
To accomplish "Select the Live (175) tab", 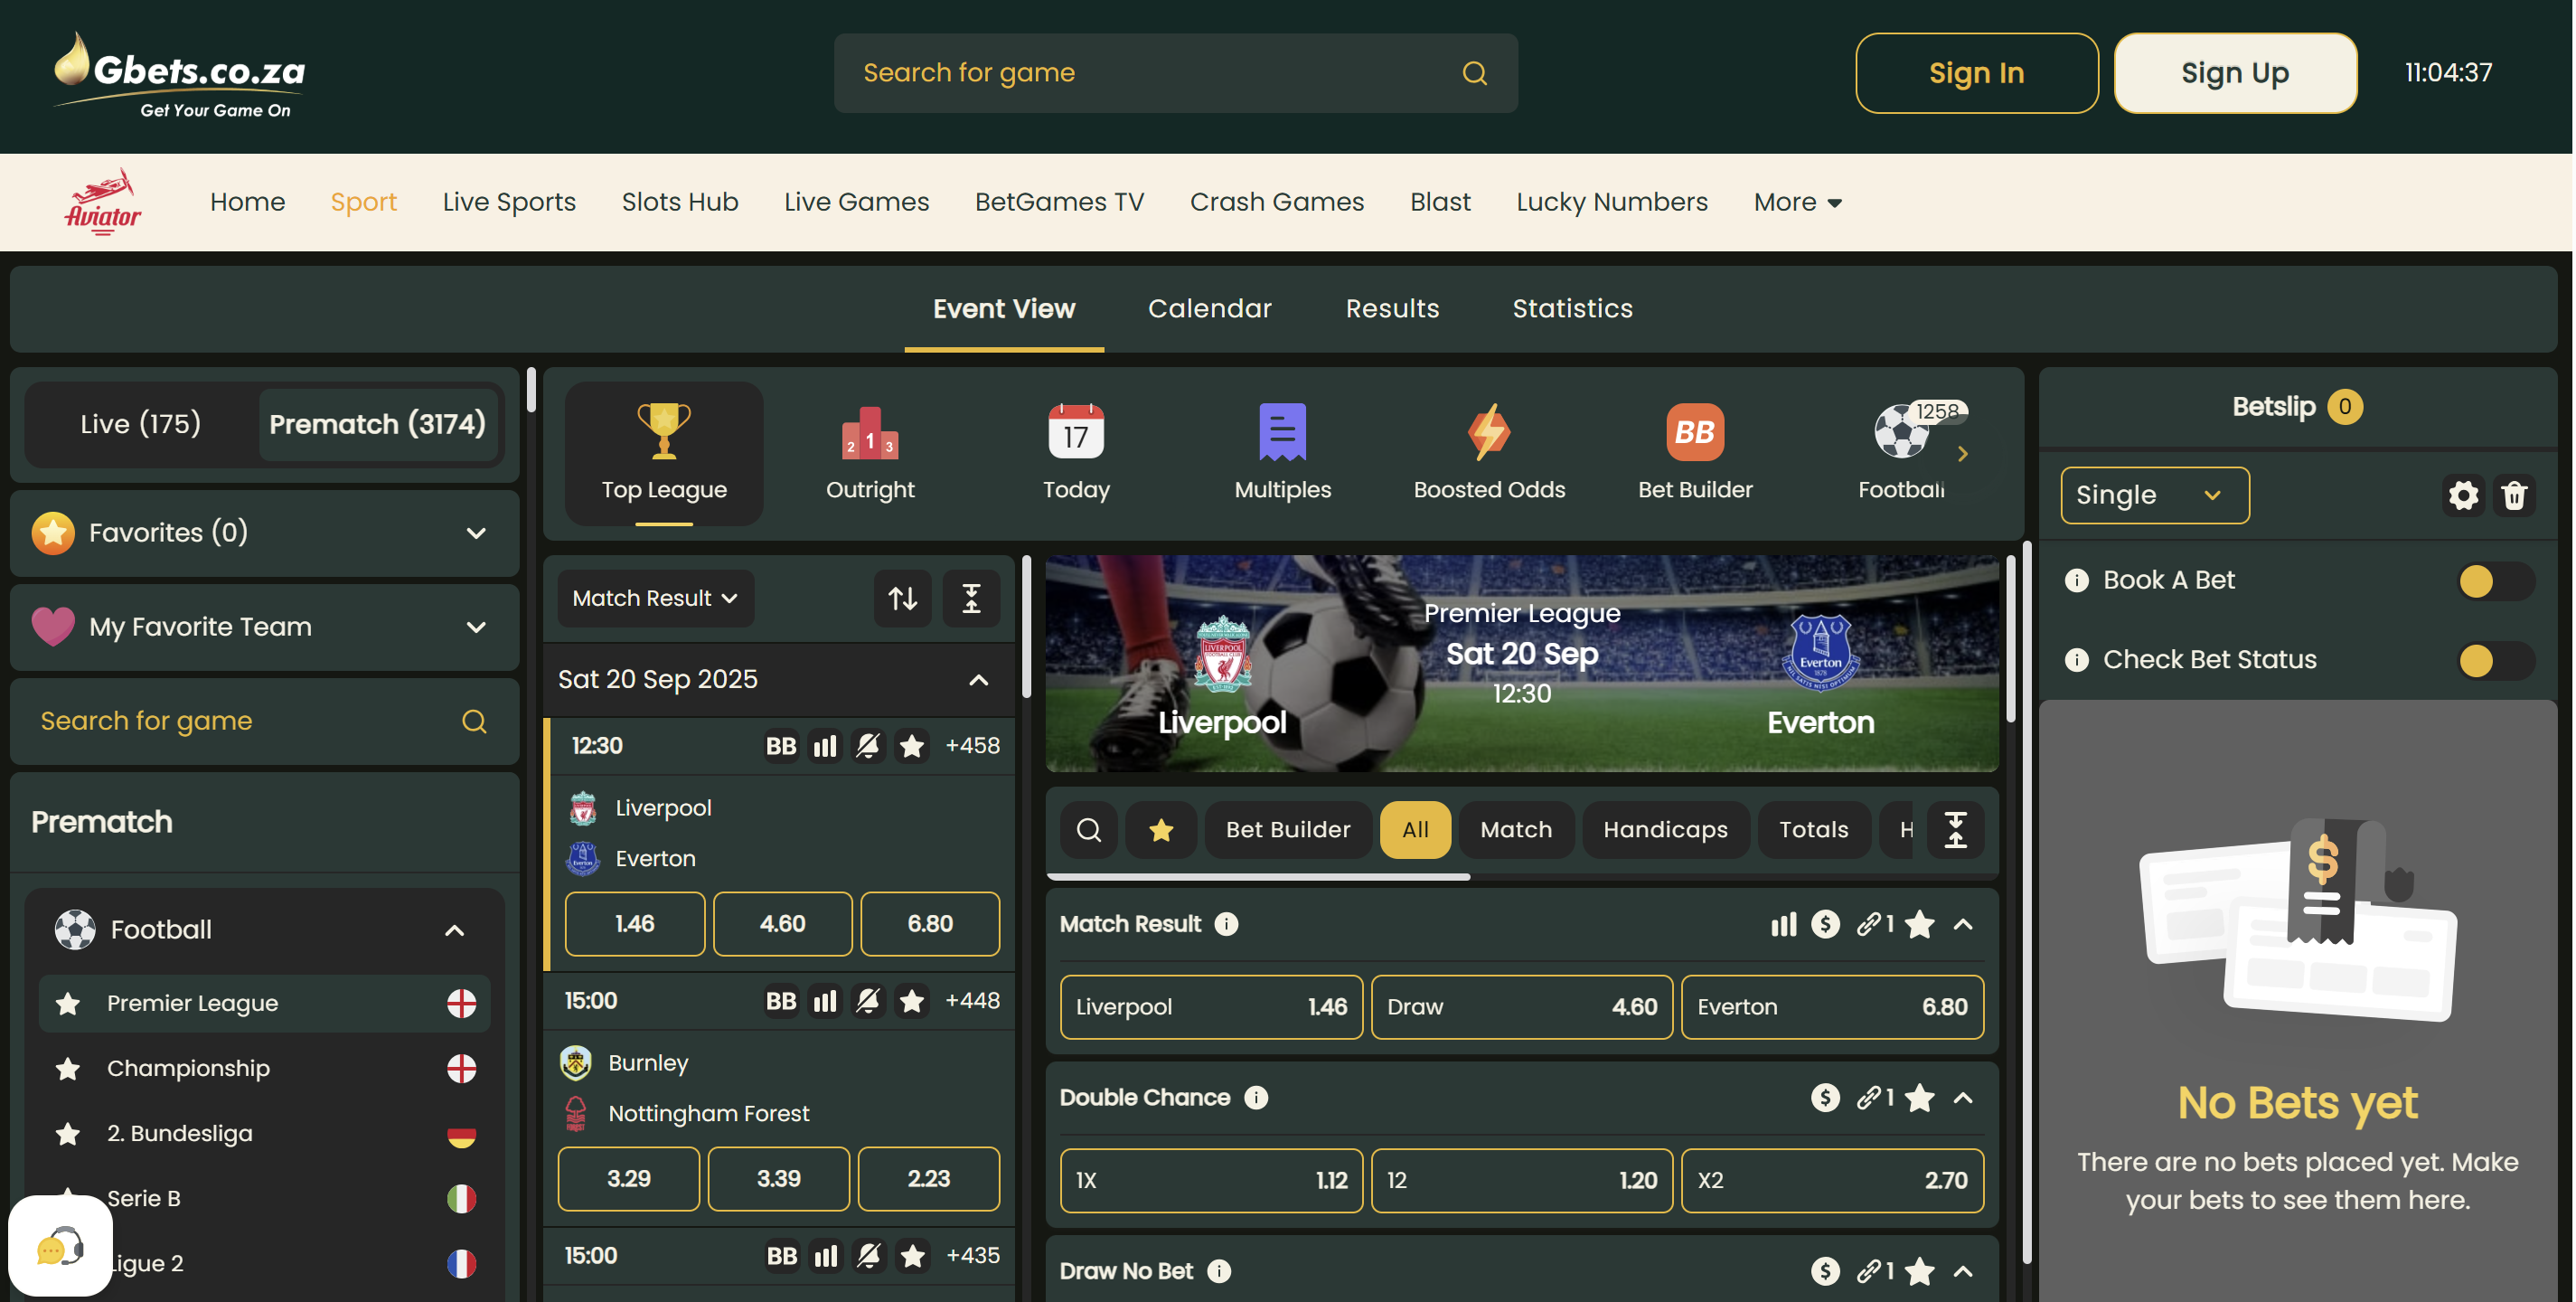I will 141,424.
